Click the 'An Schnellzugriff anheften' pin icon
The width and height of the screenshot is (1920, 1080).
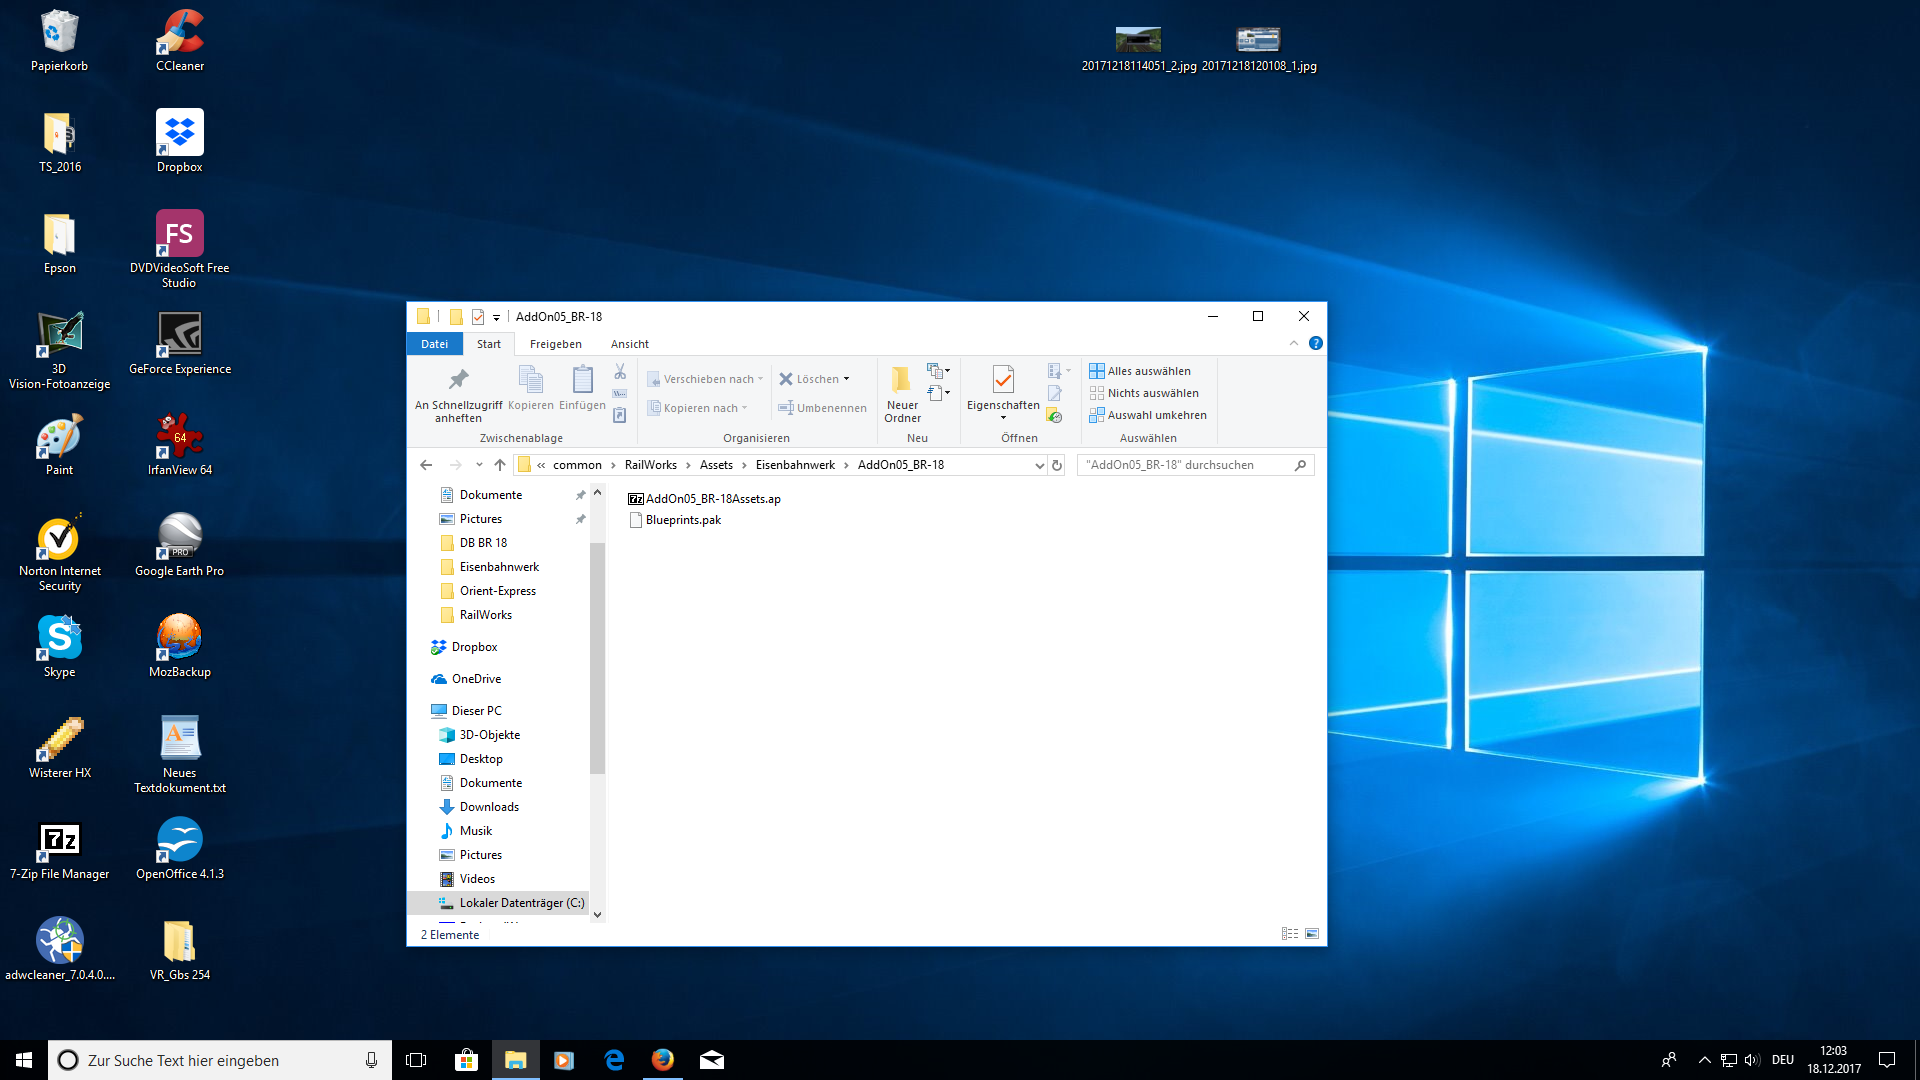(458, 380)
